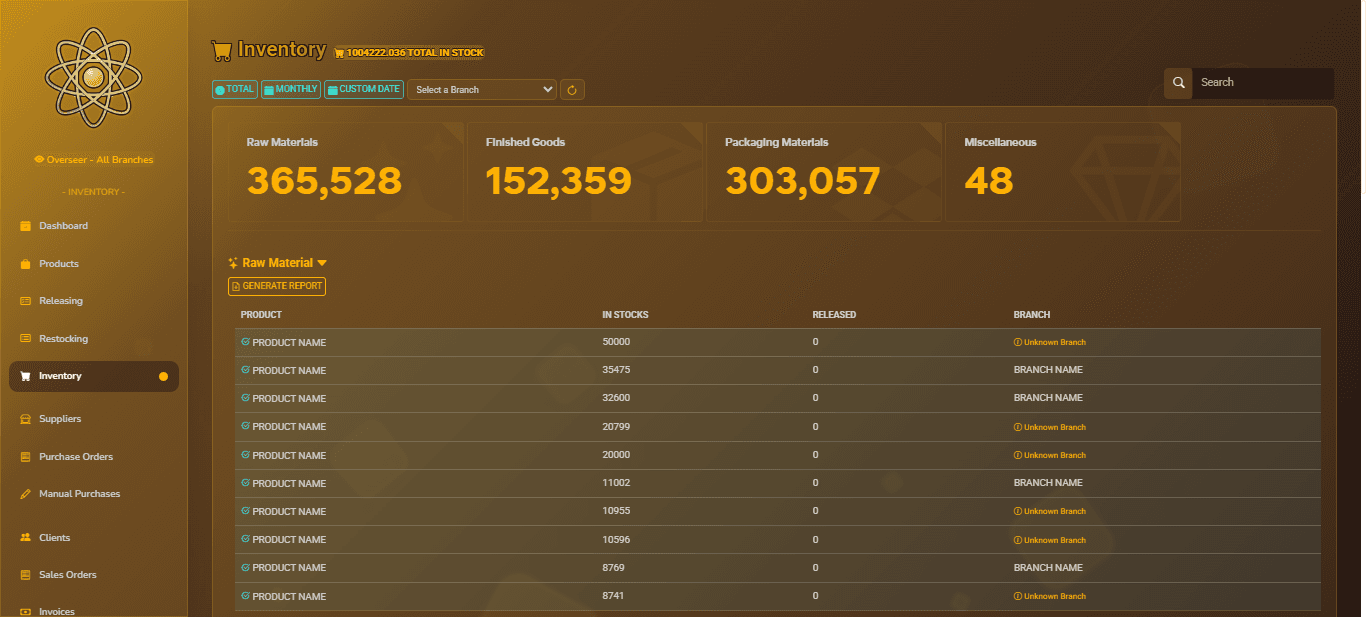Click the Search input field

click(1261, 83)
